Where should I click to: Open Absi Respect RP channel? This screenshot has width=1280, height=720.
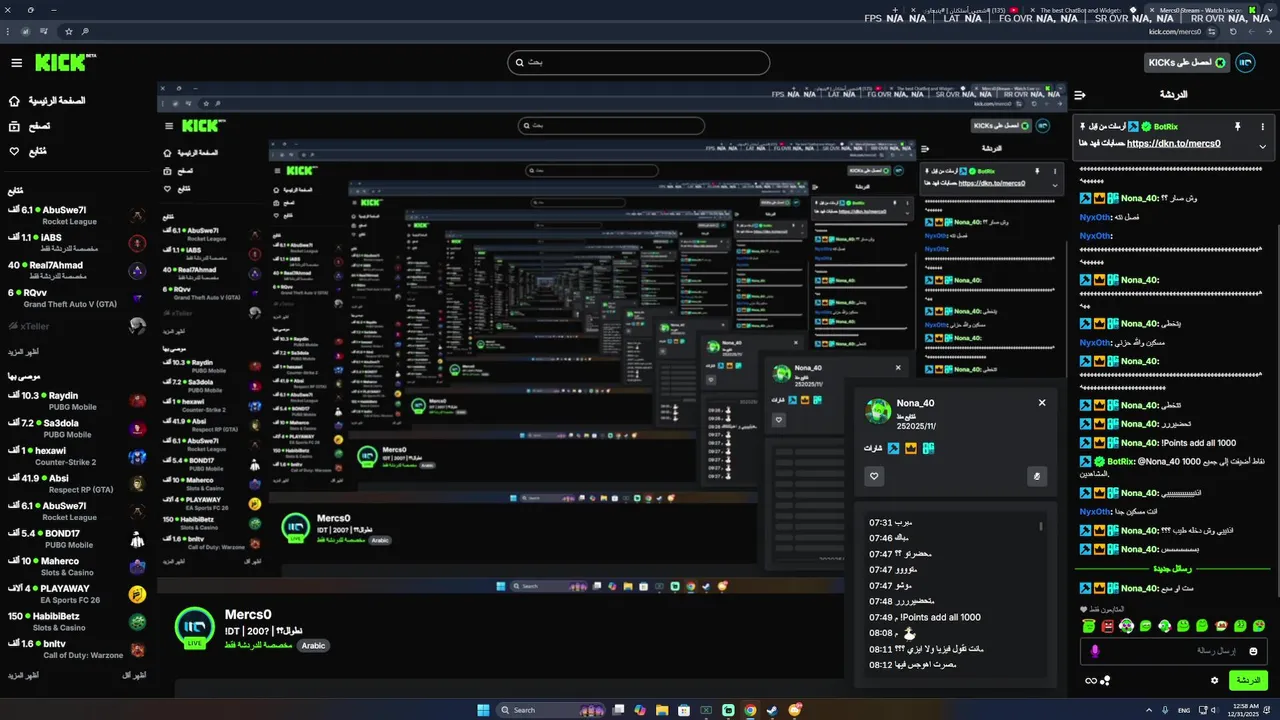pos(78,484)
